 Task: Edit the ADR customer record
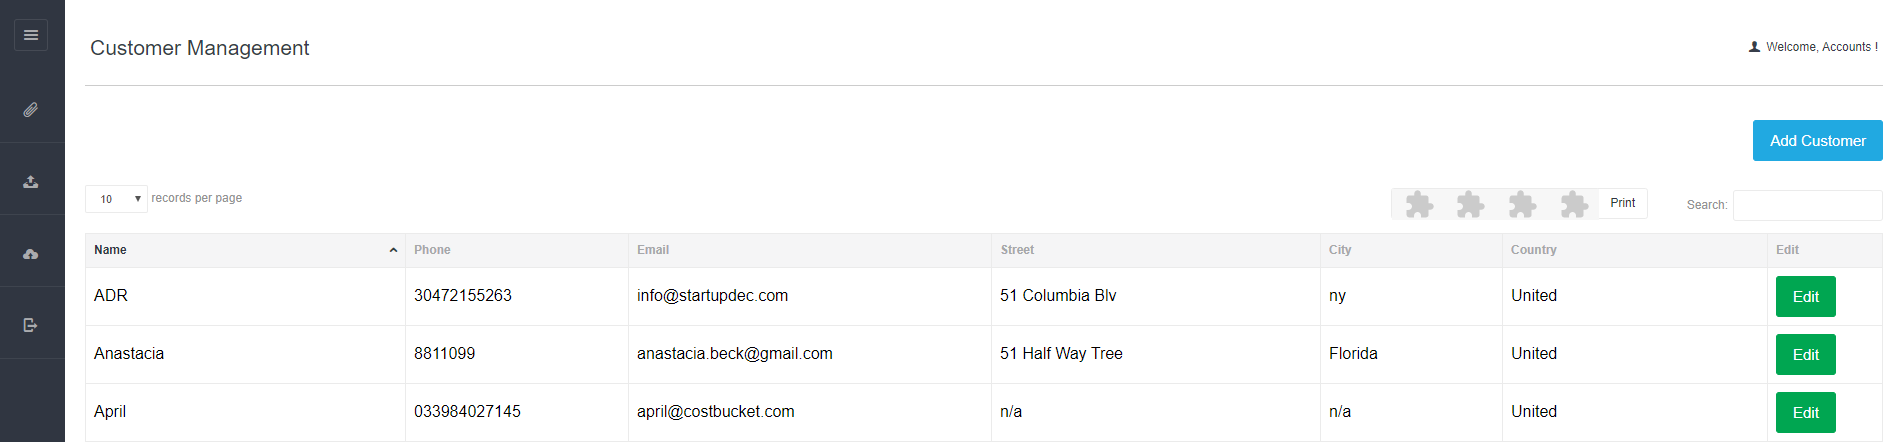[x=1805, y=297]
